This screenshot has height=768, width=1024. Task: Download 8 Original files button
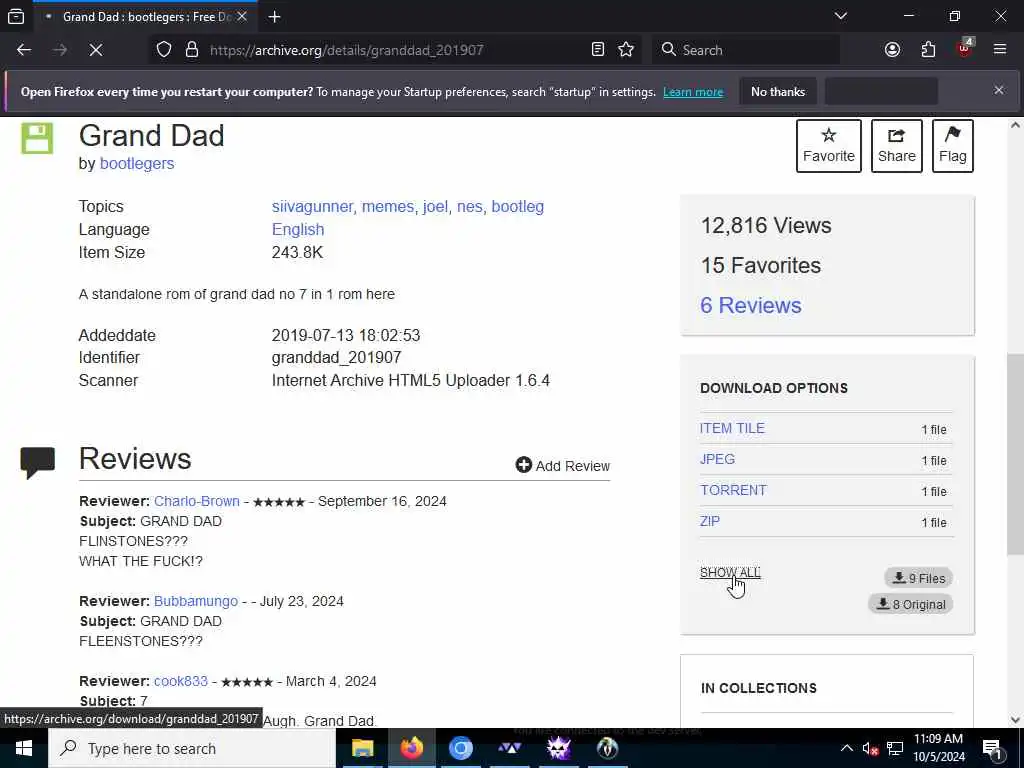(910, 604)
